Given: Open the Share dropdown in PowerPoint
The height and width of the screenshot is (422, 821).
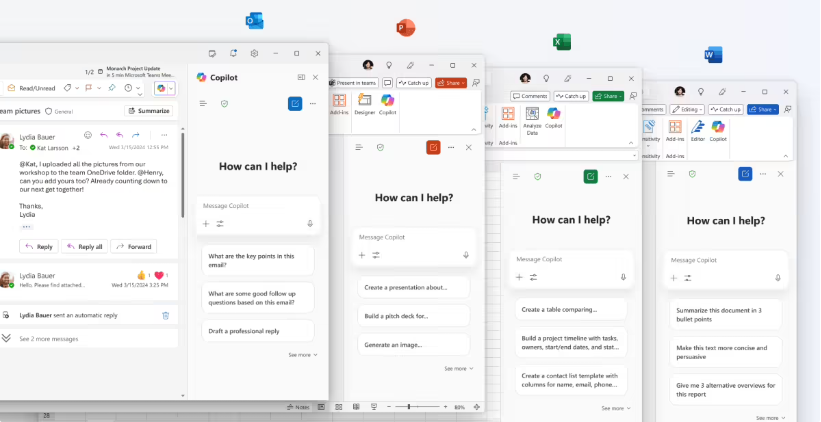Looking at the screenshot, I should 451,83.
